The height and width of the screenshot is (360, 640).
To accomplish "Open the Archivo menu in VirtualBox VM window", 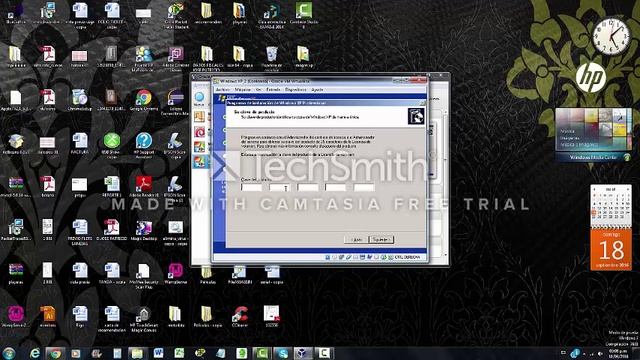I will click(222, 89).
